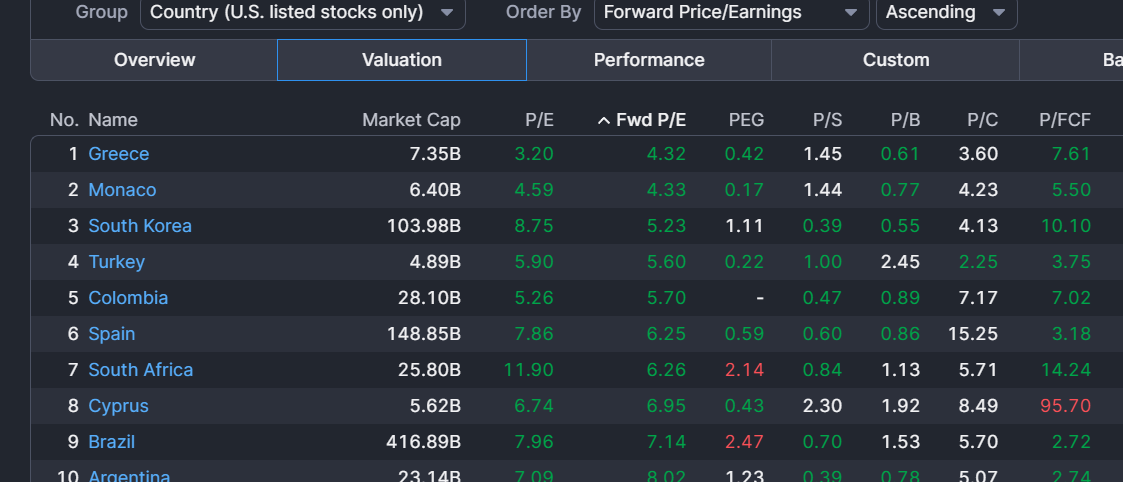Select the Colombia link
This screenshot has height=482, width=1123.
pos(128,298)
